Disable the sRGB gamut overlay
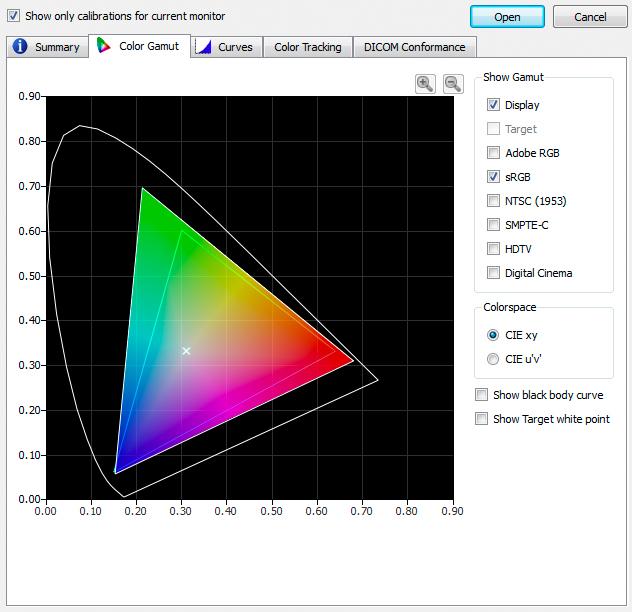Screen dimensions: 632x612 pyautogui.click(x=493, y=177)
